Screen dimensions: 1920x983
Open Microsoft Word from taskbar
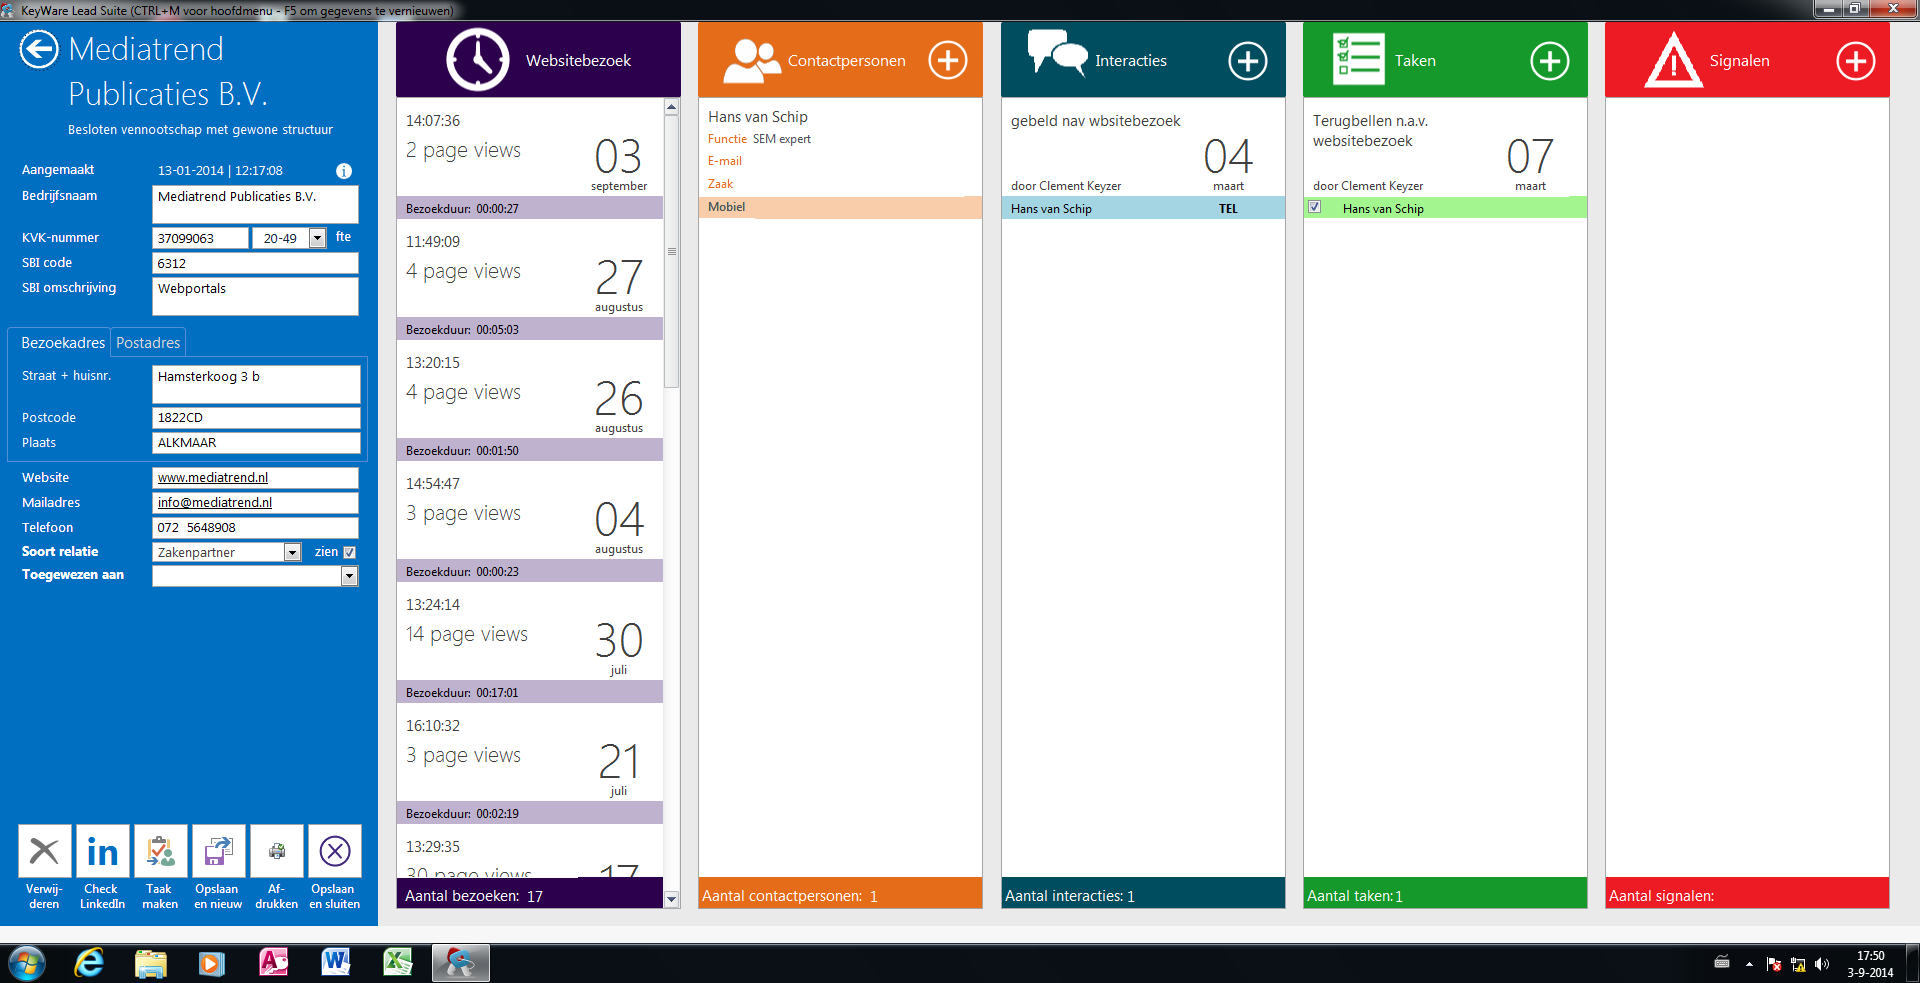tap(335, 963)
